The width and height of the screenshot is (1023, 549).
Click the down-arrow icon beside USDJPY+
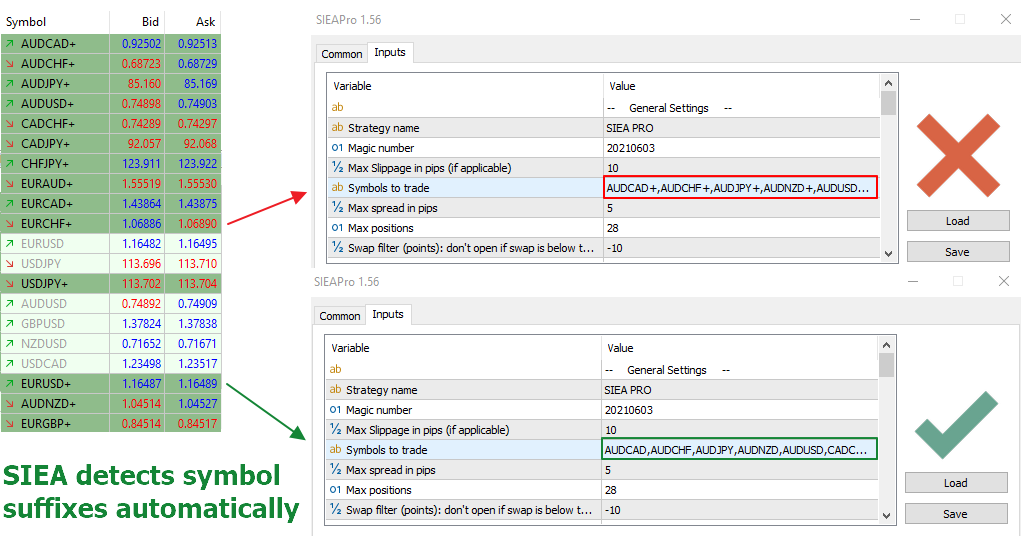pyautogui.click(x=10, y=283)
